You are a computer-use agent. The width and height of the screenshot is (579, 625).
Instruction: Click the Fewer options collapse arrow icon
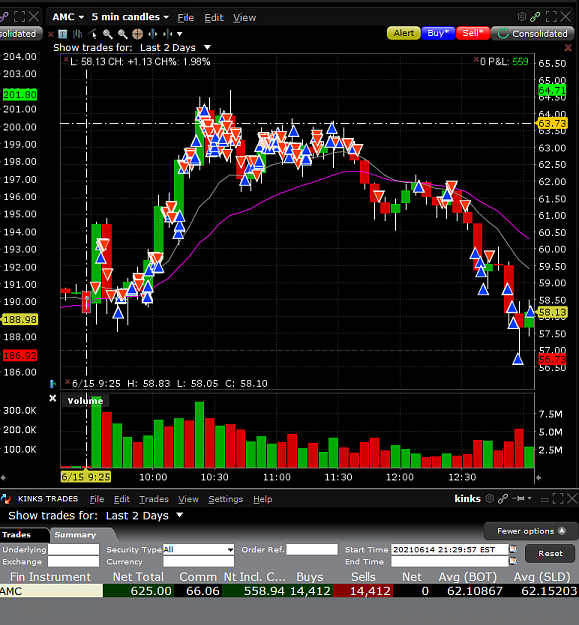[x=562, y=531]
